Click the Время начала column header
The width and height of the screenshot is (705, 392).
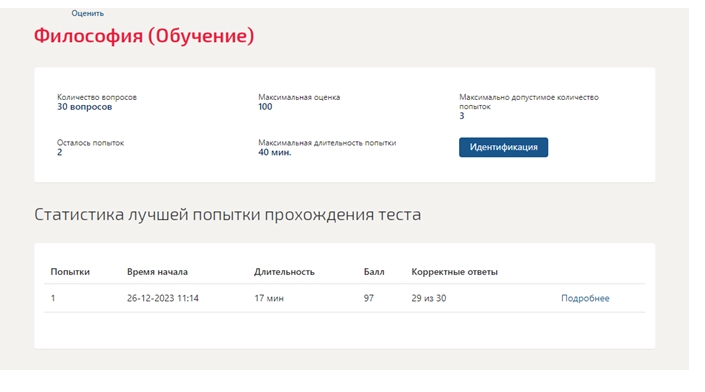157,272
